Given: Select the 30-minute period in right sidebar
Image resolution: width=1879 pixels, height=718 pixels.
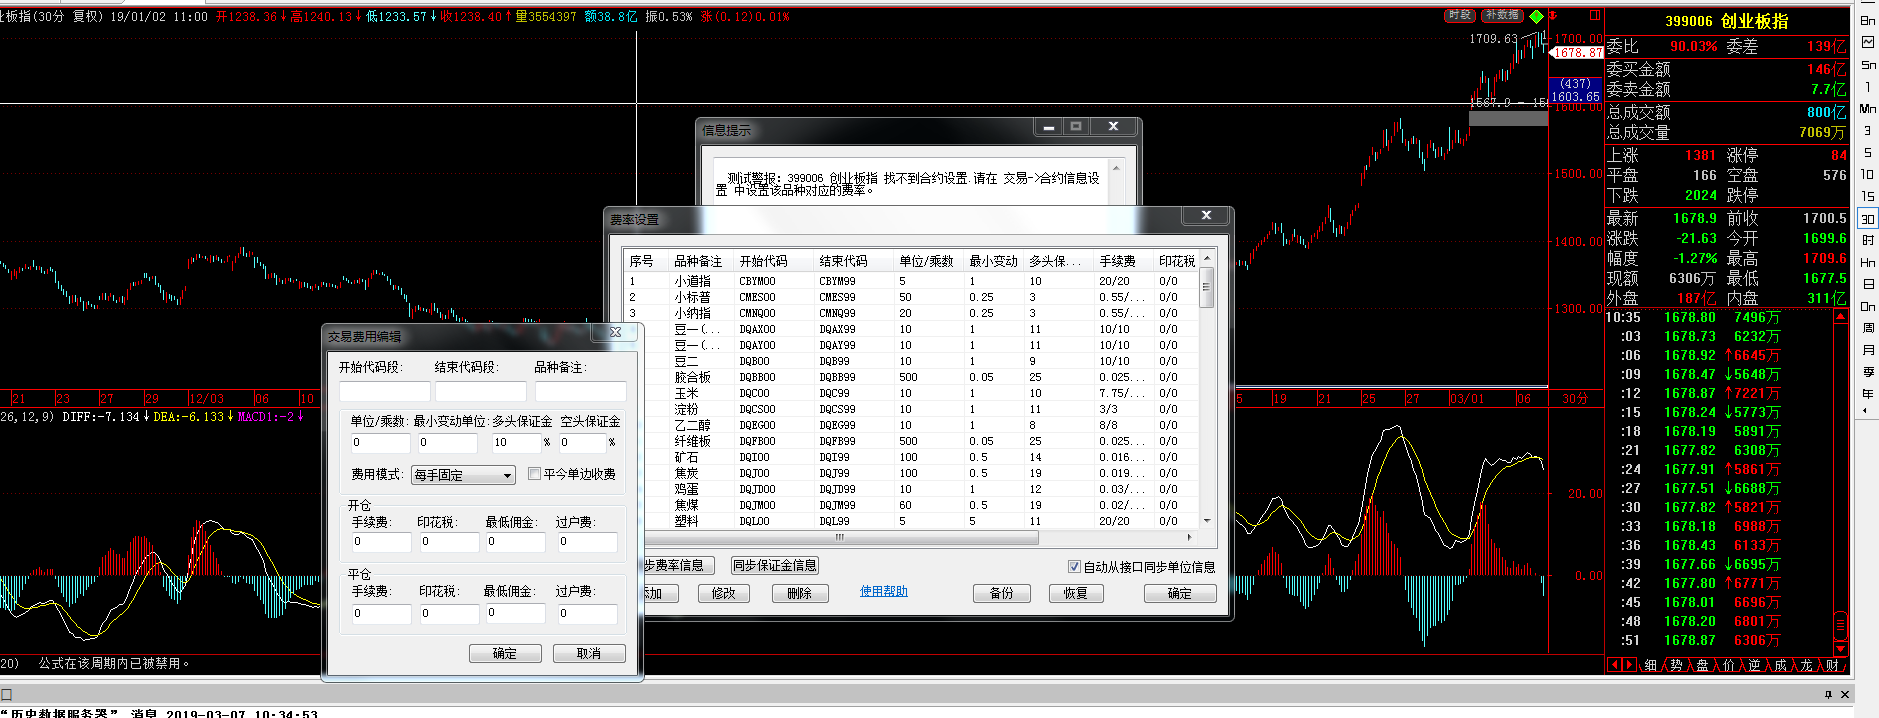Looking at the screenshot, I should (1867, 219).
